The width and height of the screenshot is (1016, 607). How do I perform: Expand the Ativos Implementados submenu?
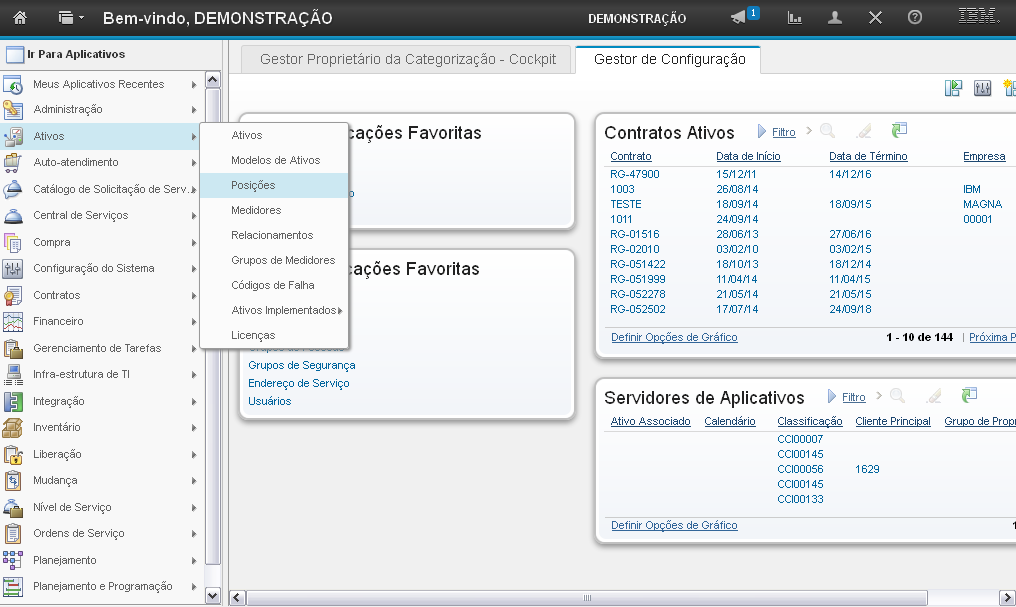(x=287, y=310)
